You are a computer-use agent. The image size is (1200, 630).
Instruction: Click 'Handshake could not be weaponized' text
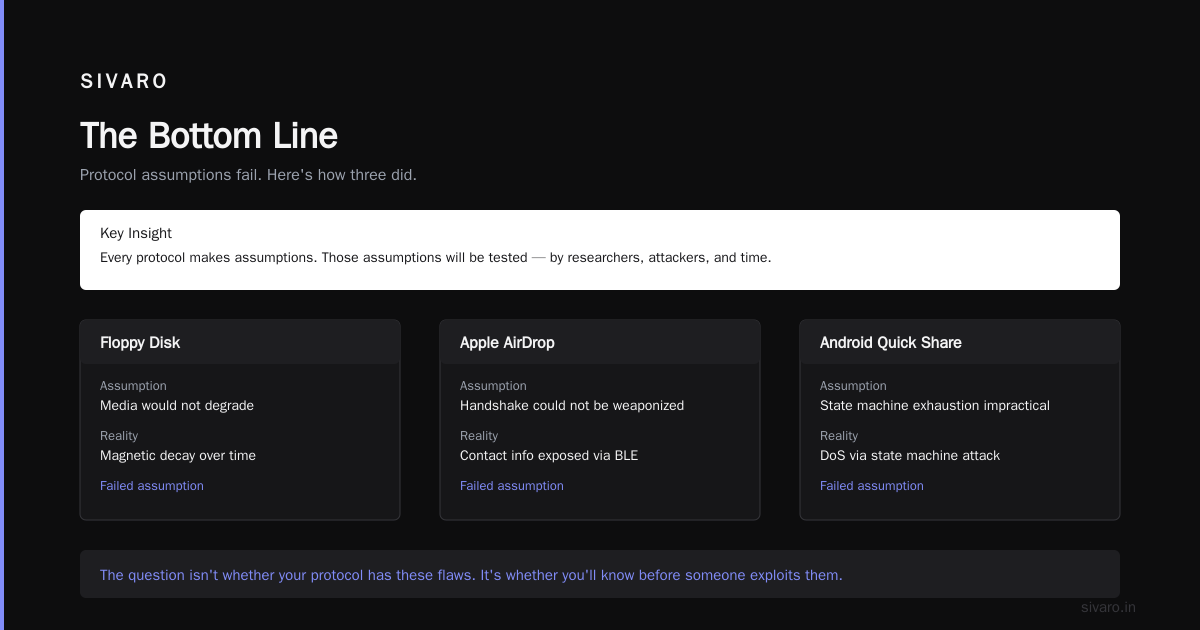[572, 406]
